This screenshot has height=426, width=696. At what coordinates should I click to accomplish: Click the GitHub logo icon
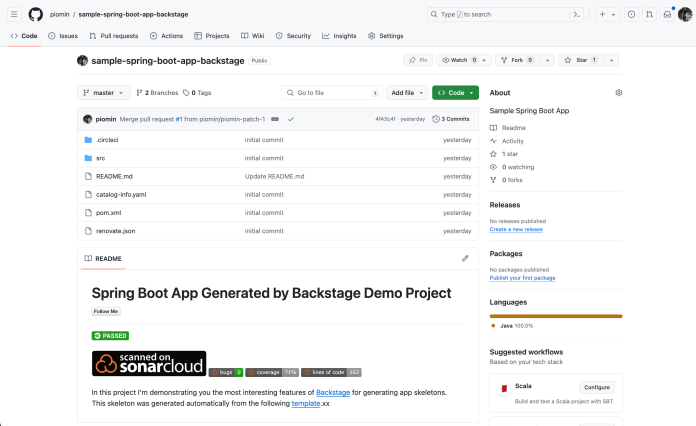click(x=36, y=14)
